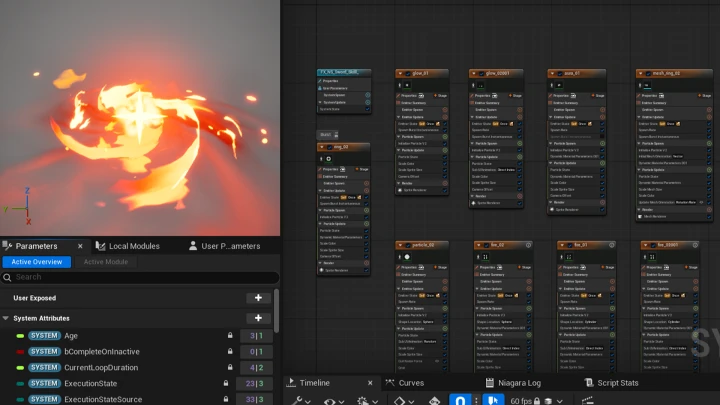Click the diamond keyframe icon in Timeline toolbar
Image resolution: width=720 pixels, height=405 pixels.
point(399,400)
